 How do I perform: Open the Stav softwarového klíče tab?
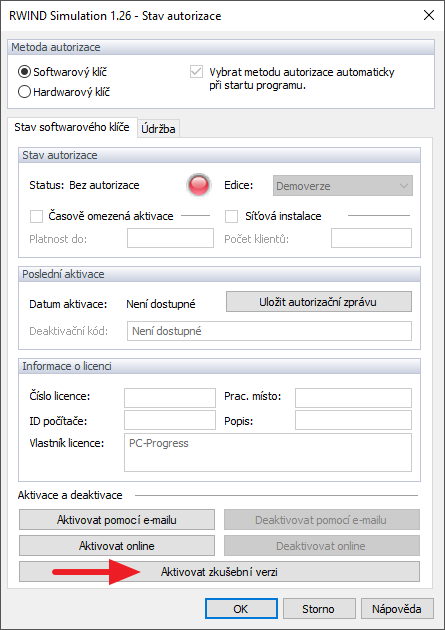click(x=72, y=127)
